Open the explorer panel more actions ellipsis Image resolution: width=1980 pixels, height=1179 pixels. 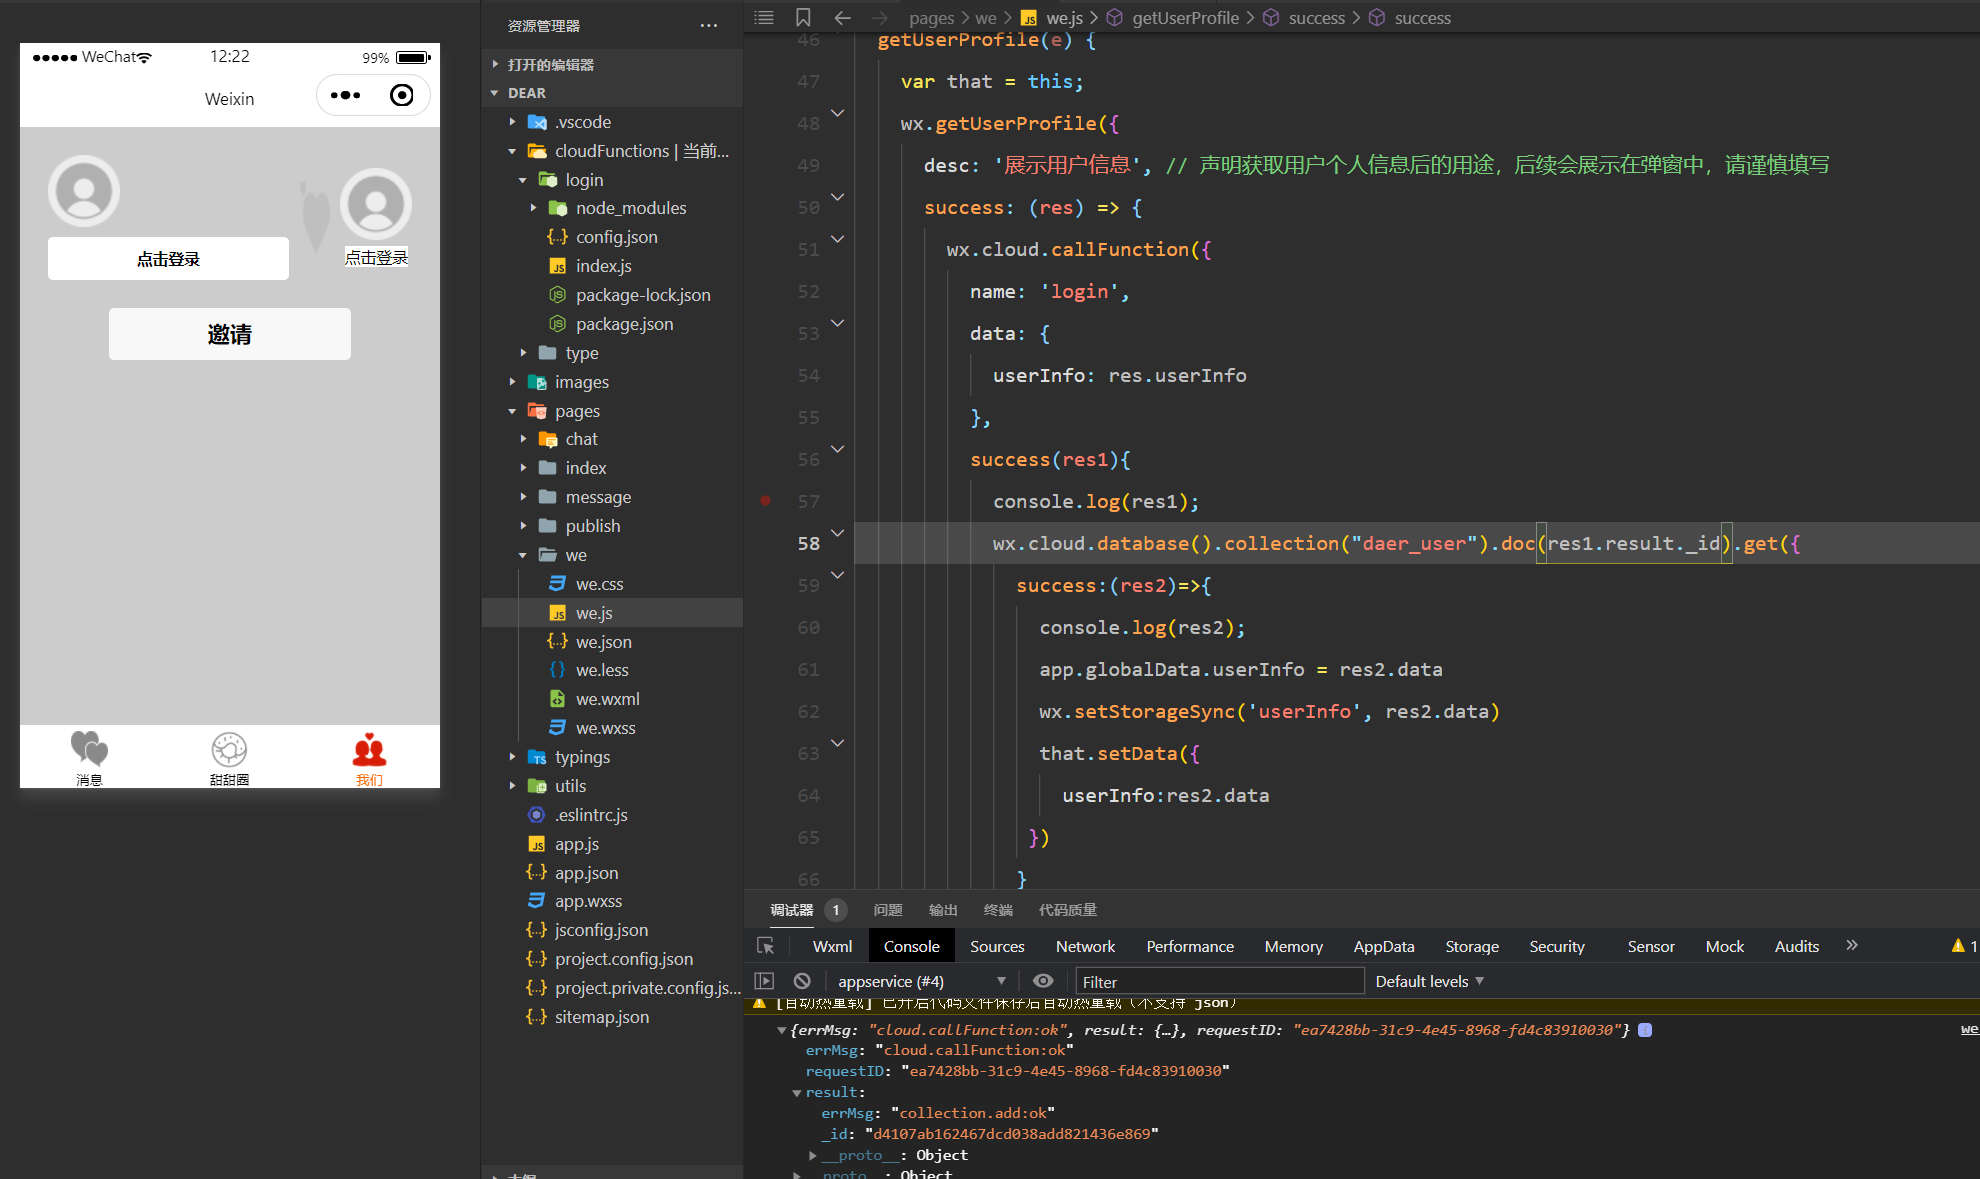(x=709, y=26)
